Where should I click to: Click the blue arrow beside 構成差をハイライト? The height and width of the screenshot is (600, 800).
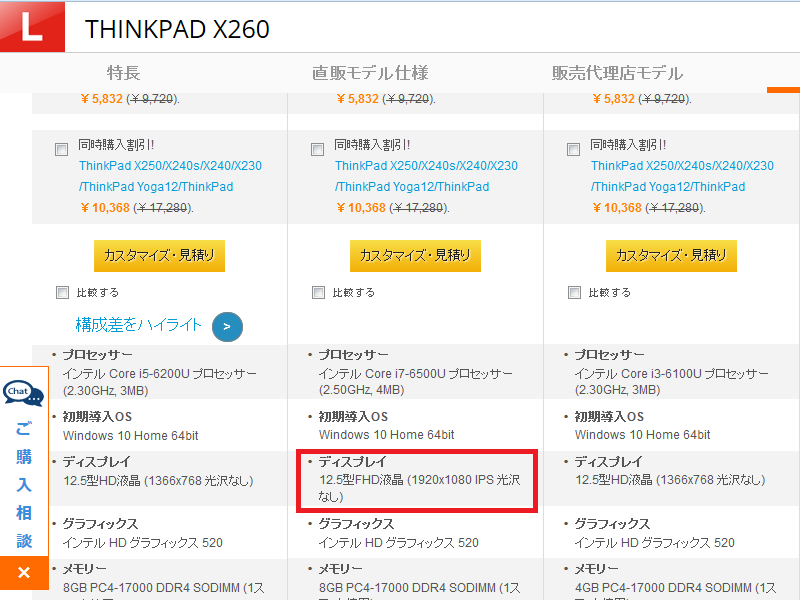tap(227, 327)
